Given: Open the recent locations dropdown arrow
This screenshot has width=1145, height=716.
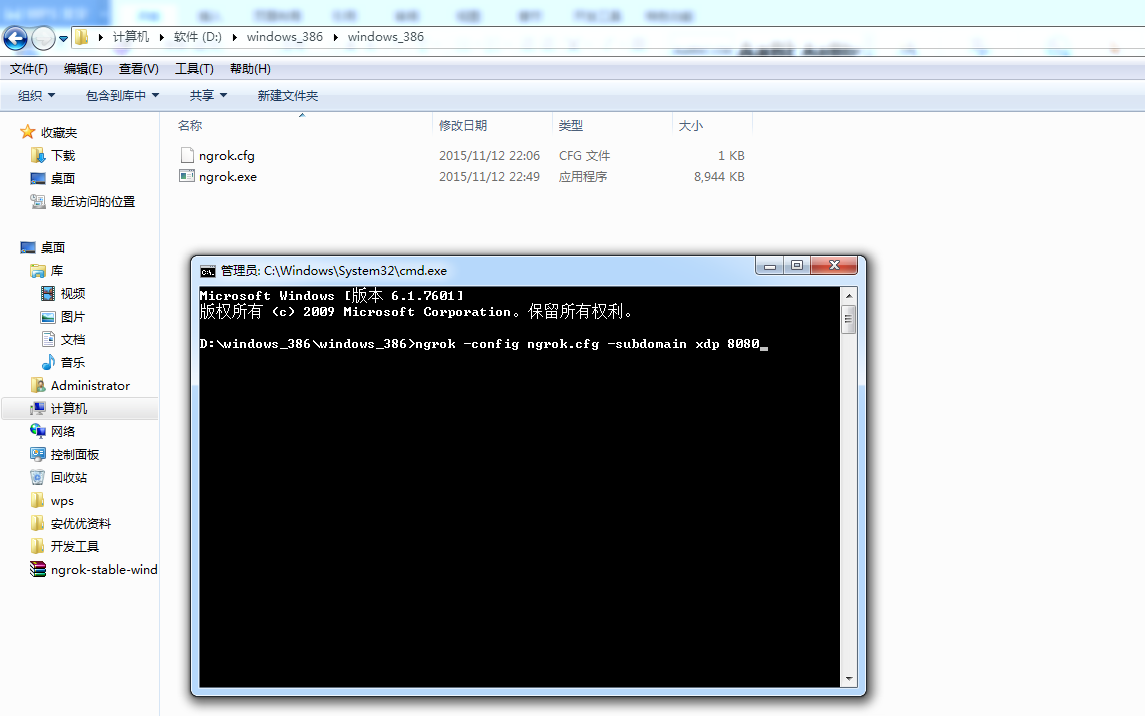Looking at the screenshot, I should 64,39.
